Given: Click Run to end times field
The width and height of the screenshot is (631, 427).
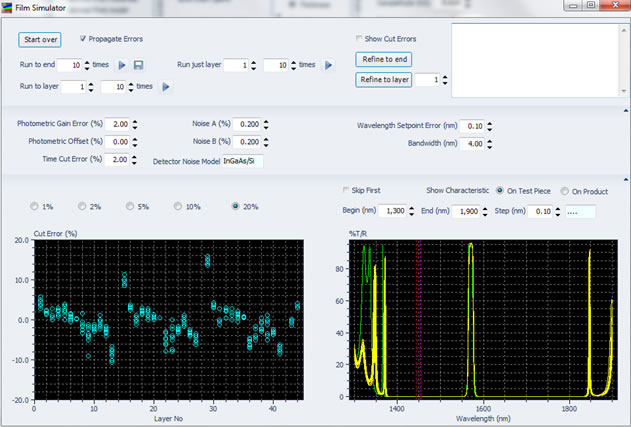Looking at the screenshot, I should (70, 65).
